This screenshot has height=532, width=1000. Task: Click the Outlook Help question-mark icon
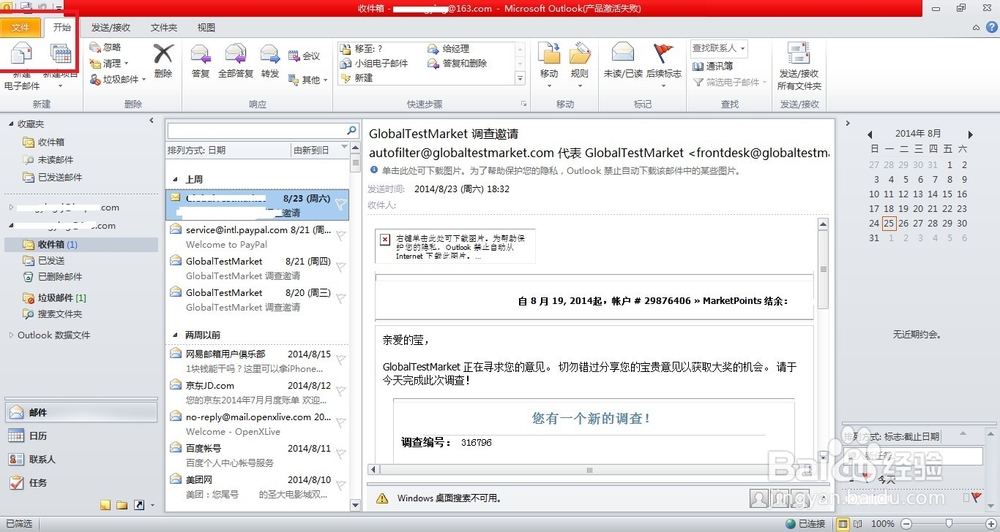[x=992, y=27]
